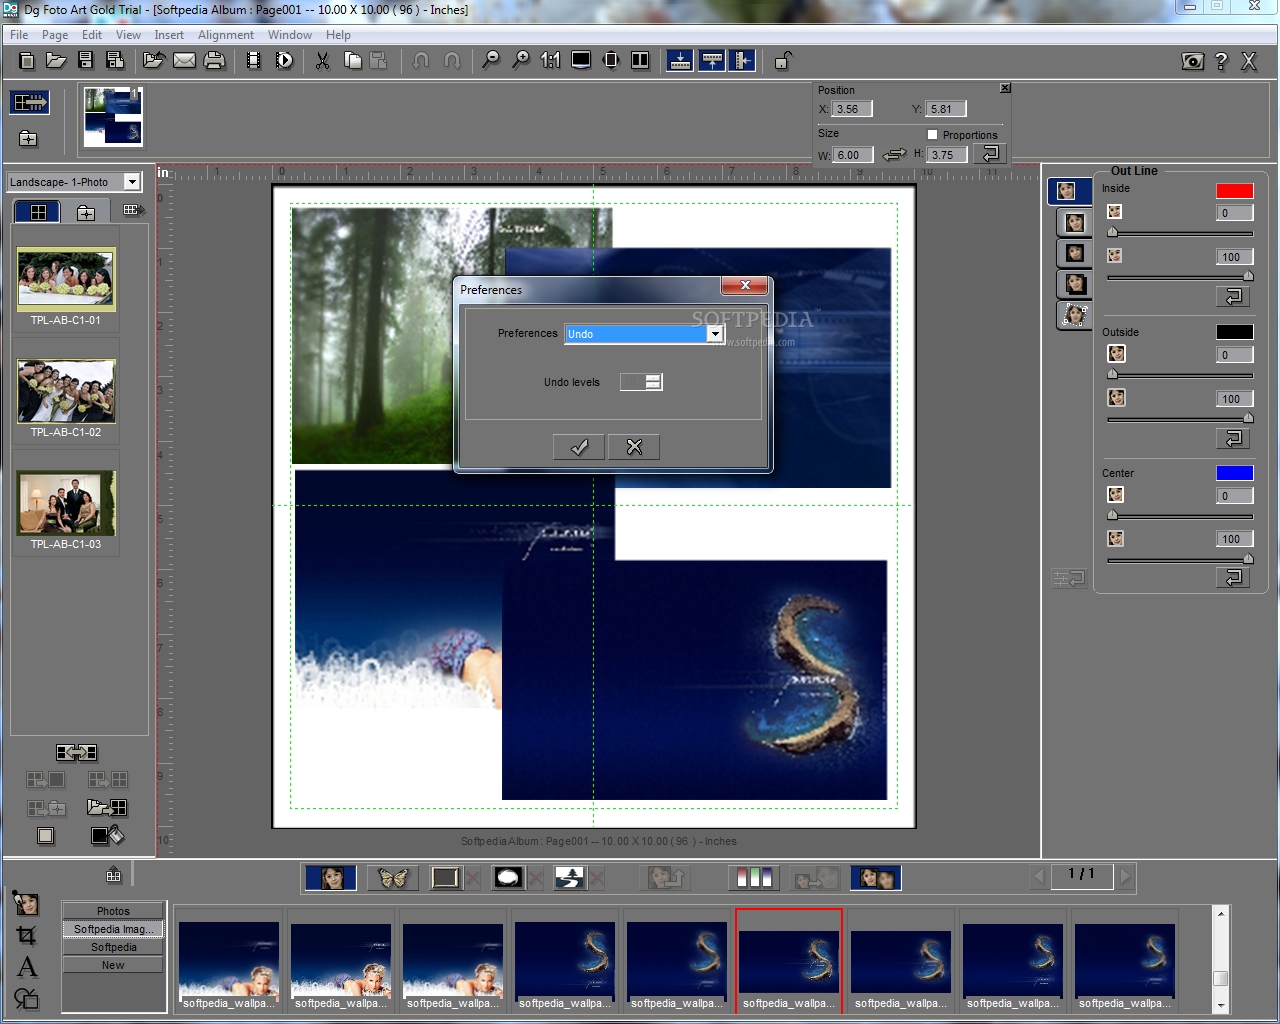Click the swap photos arrows icon

point(76,752)
